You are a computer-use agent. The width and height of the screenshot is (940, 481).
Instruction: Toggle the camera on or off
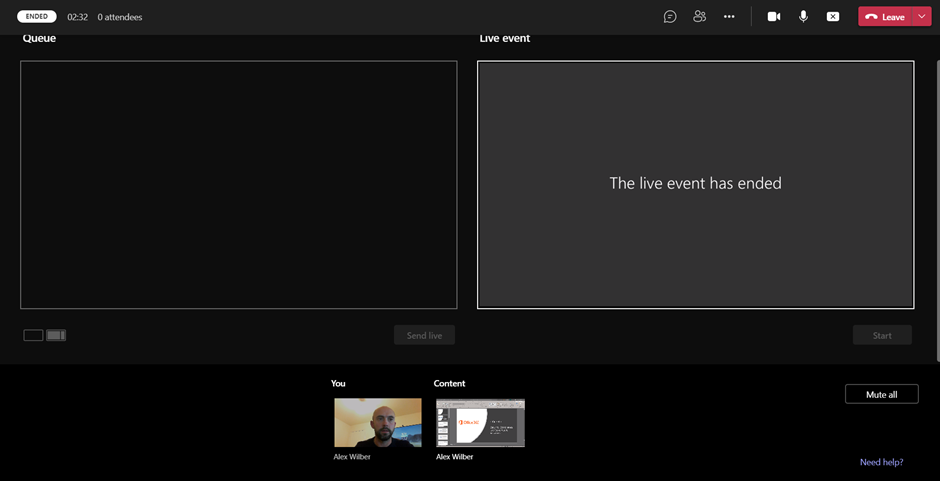pos(773,17)
